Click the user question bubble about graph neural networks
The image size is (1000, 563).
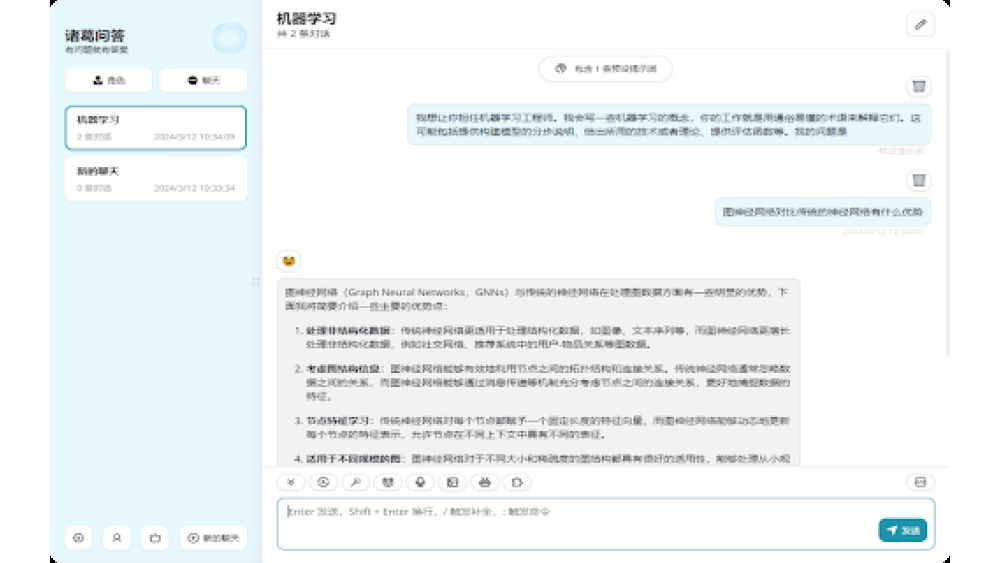[x=823, y=212]
